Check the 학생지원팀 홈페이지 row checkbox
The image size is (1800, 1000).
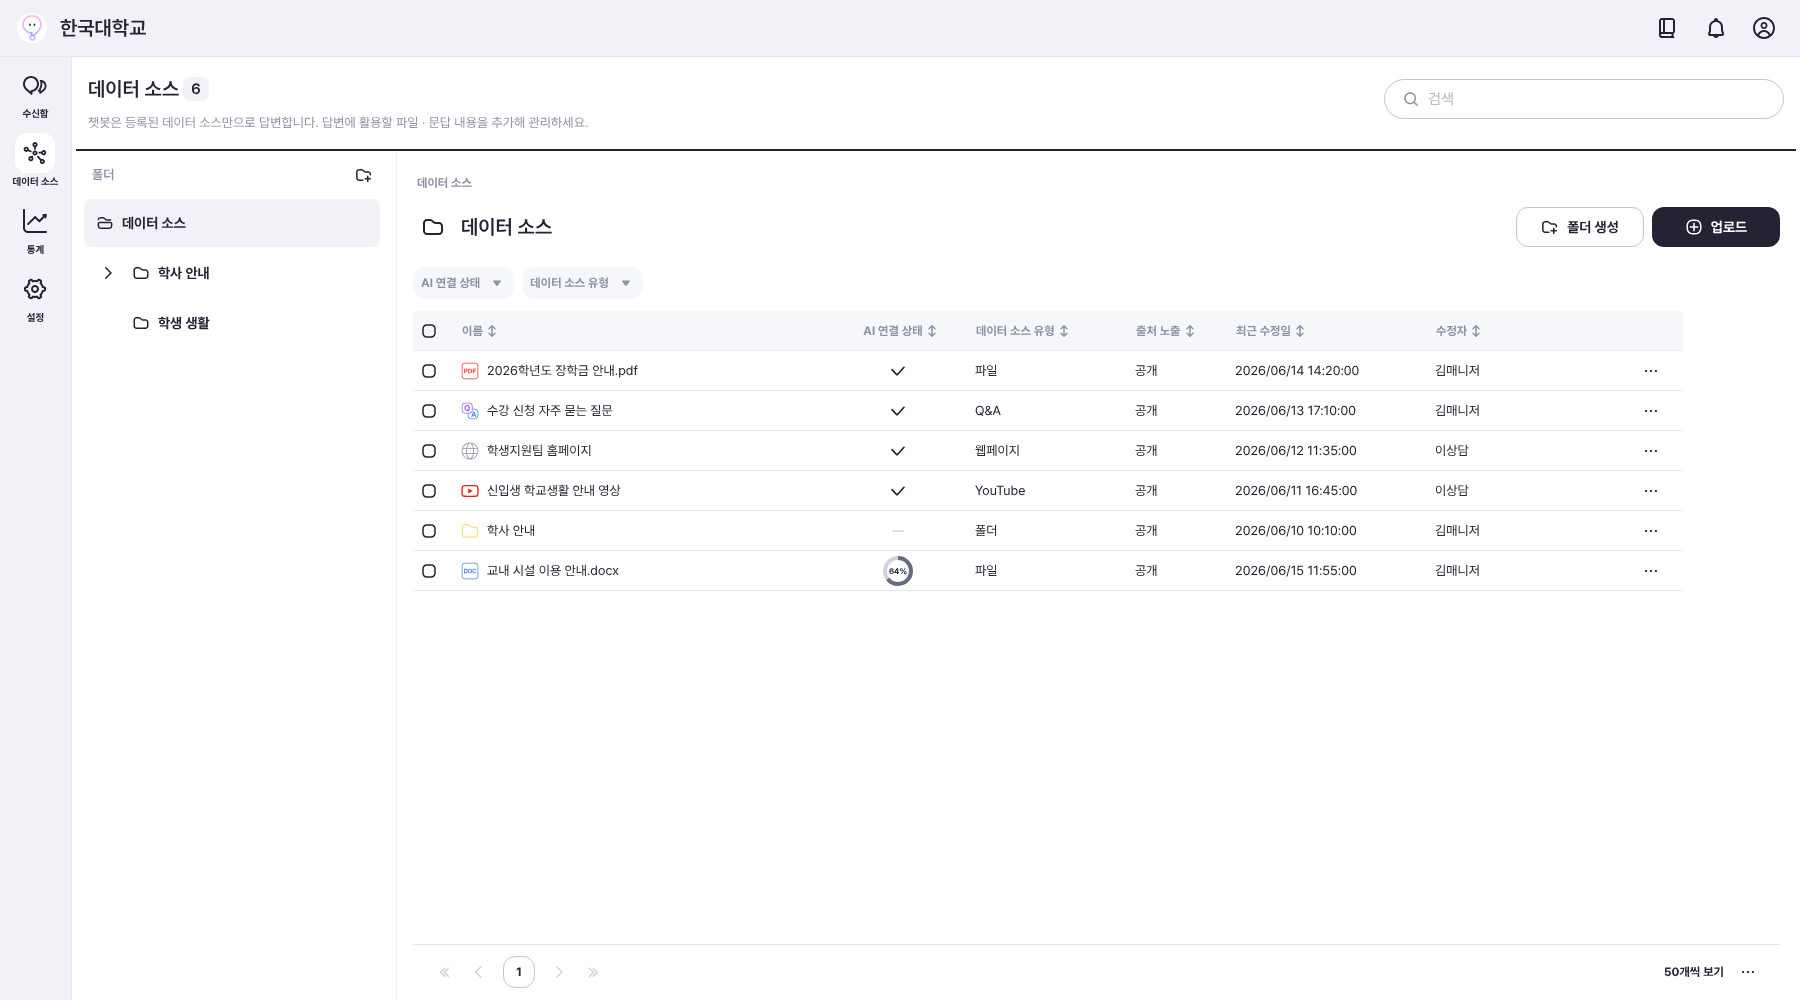click(429, 451)
